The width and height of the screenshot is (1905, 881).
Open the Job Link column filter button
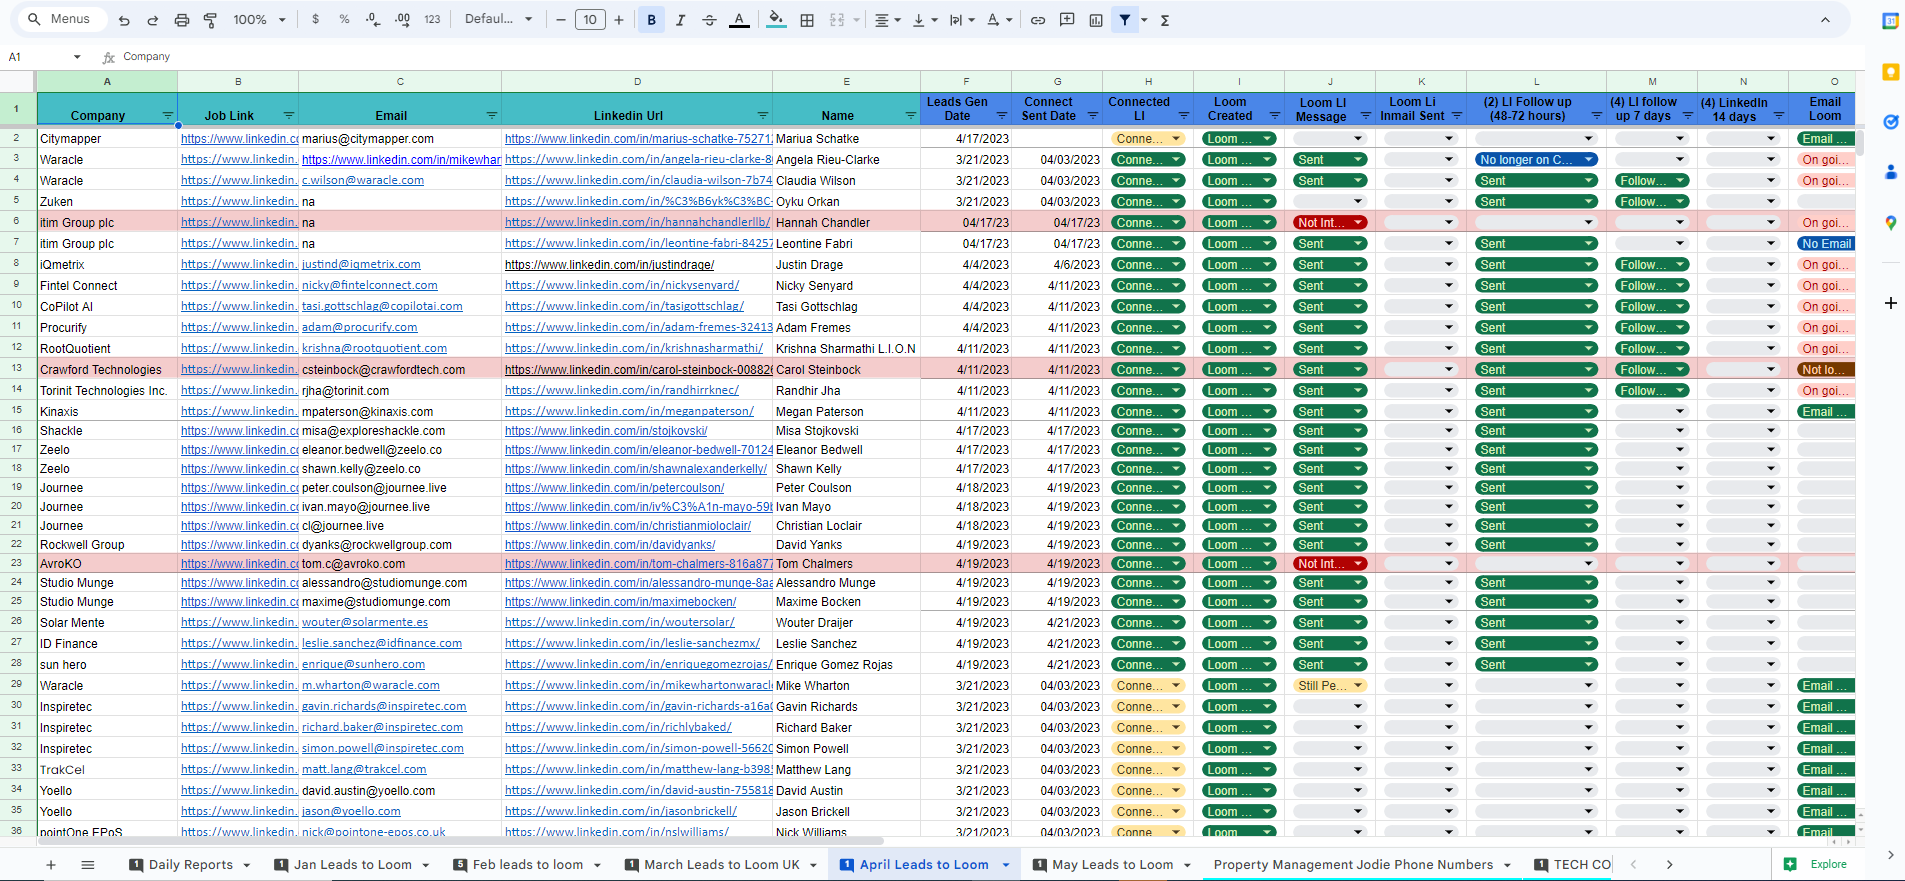click(x=289, y=116)
